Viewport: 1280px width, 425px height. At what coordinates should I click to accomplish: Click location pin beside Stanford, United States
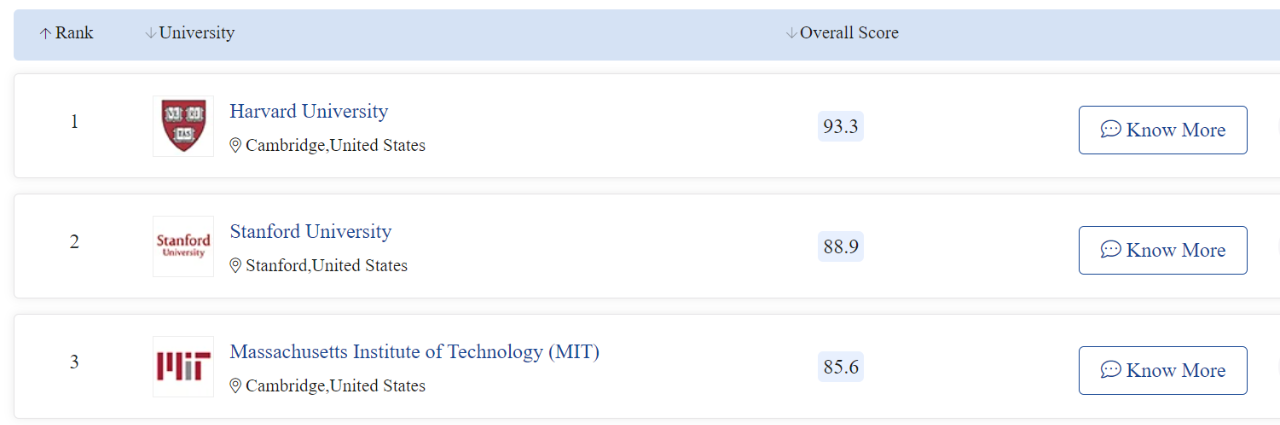[236, 266]
